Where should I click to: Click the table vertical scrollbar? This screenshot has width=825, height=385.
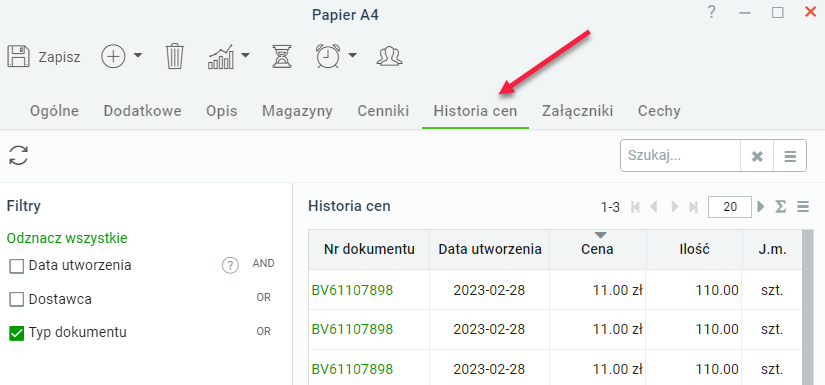pyautogui.click(x=808, y=308)
